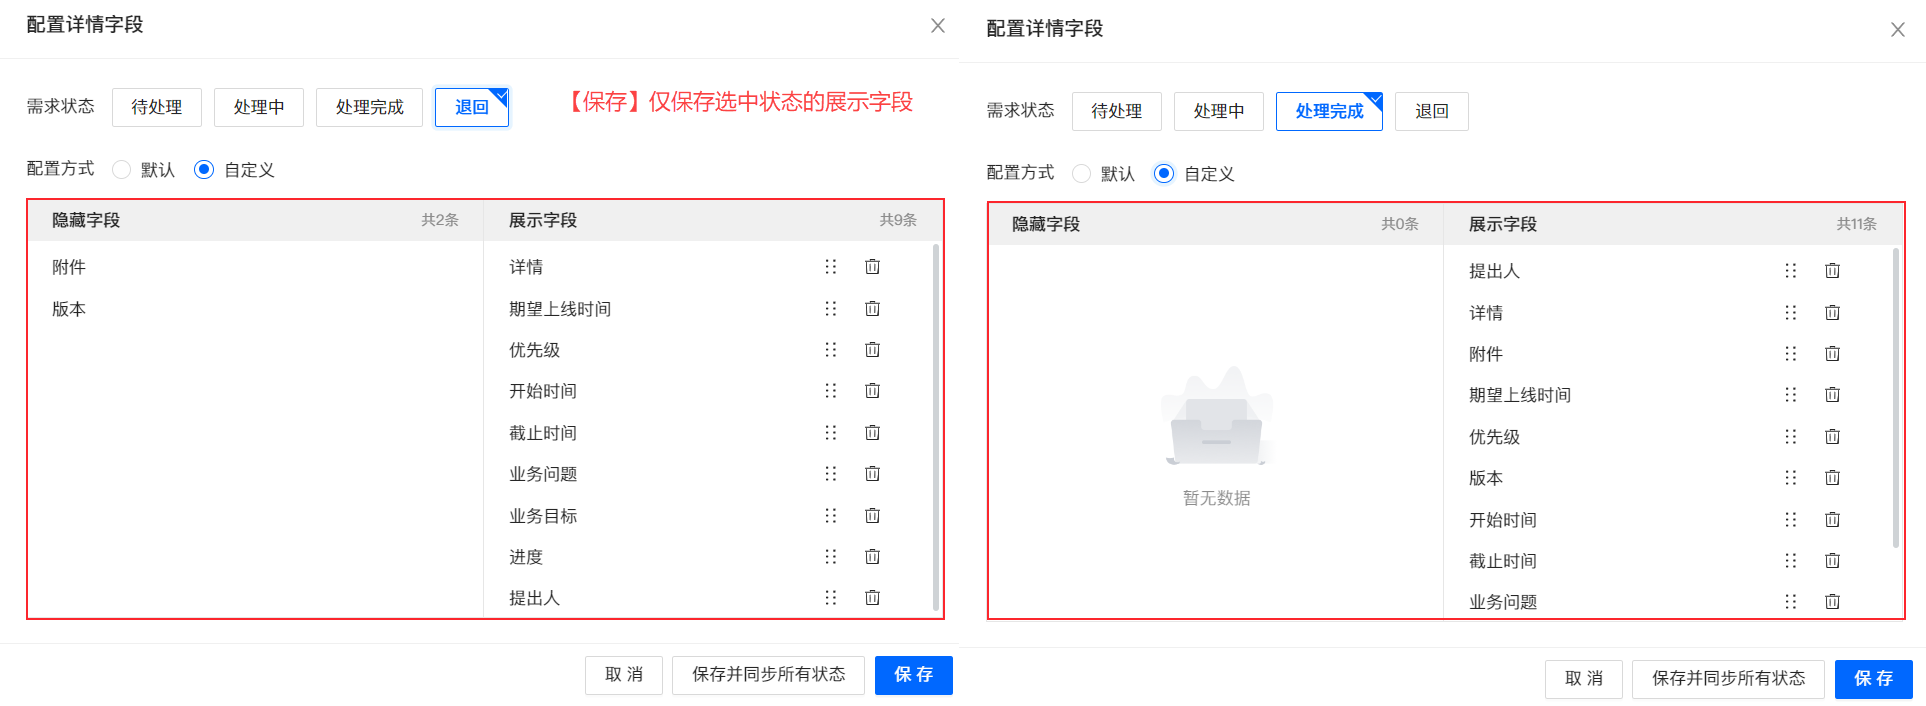This screenshot has height=706, width=1926.
Task: Grab drag handle of 详情 in right dialog
Action: (x=1790, y=313)
